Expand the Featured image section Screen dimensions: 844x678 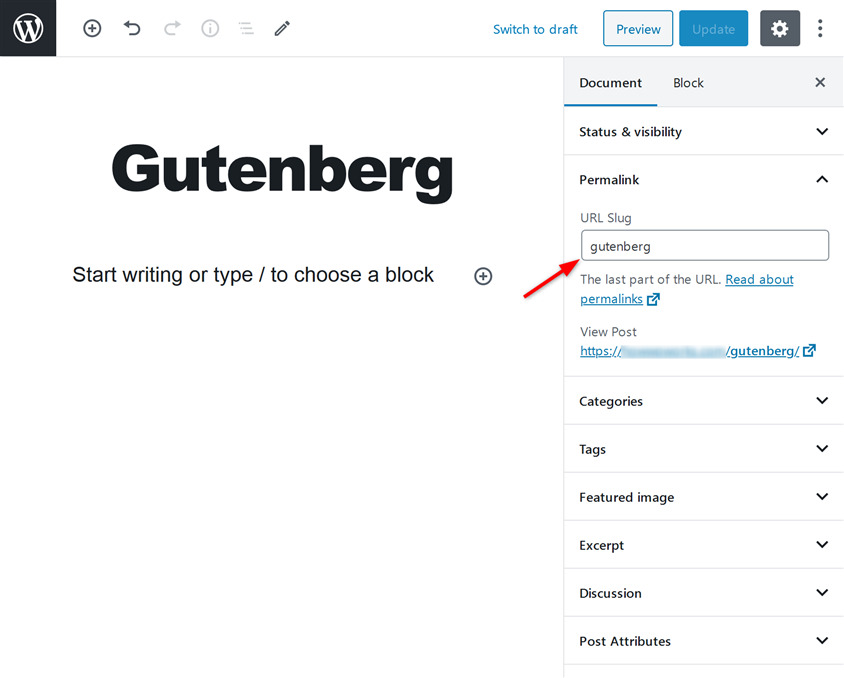click(x=704, y=497)
